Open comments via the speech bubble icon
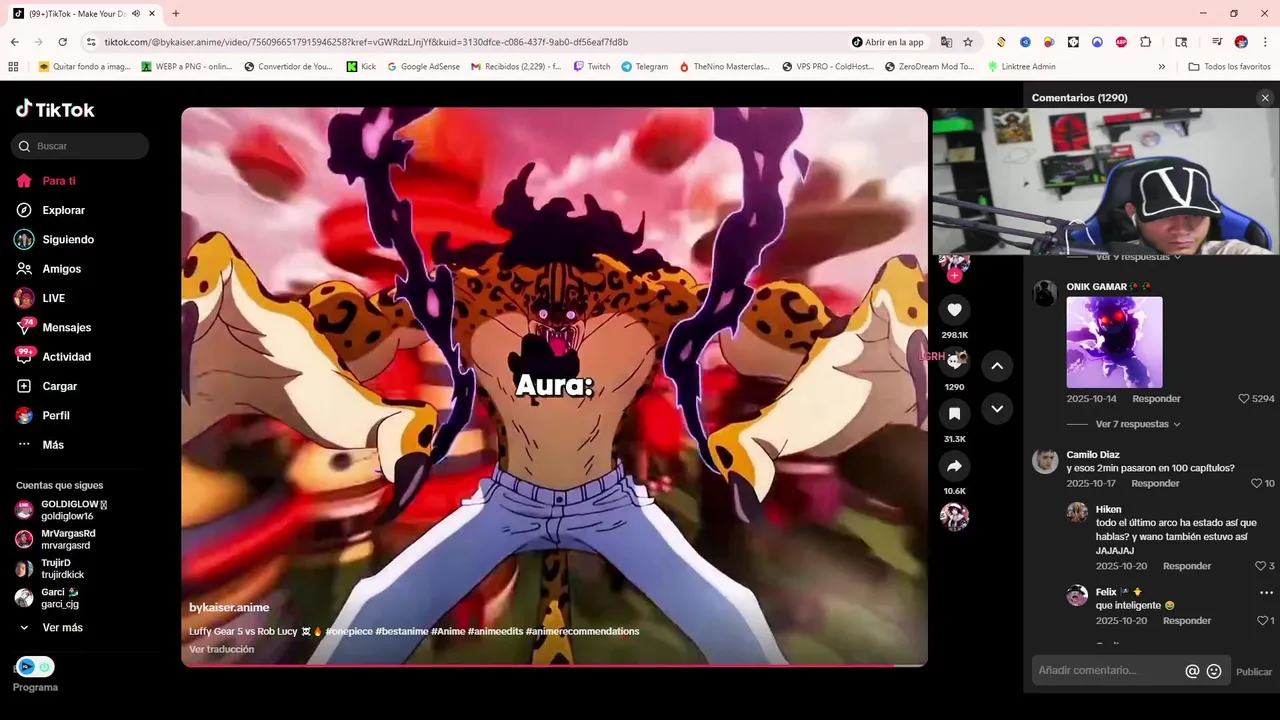This screenshot has height=720, width=1280. [x=954, y=361]
